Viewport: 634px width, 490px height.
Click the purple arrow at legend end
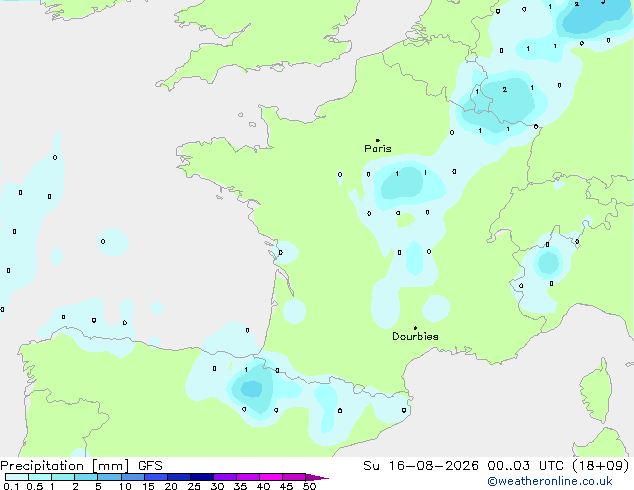click(x=317, y=478)
